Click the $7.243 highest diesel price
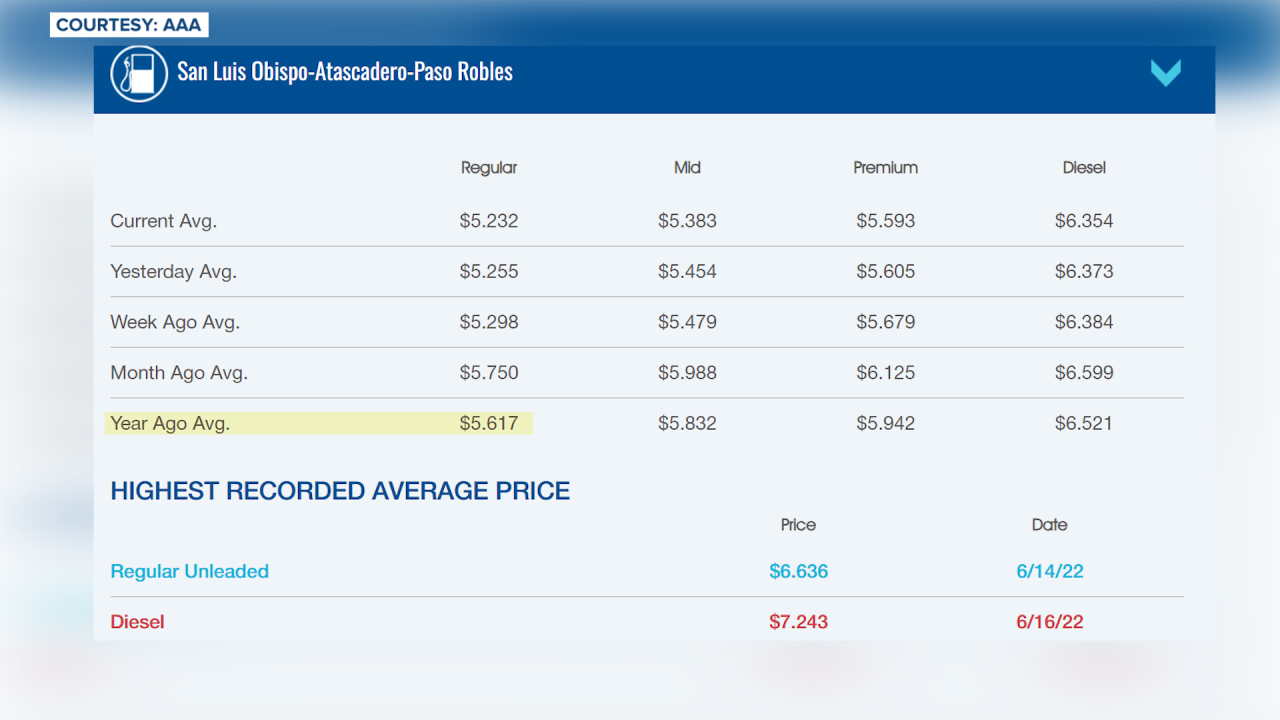 [798, 622]
